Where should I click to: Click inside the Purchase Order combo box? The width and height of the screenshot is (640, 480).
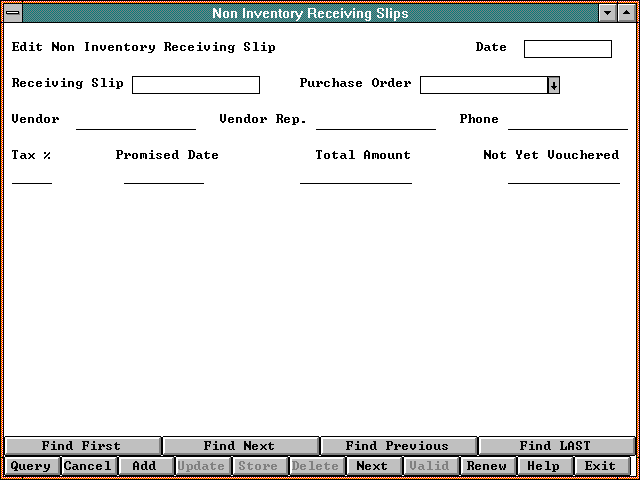(x=483, y=85)
